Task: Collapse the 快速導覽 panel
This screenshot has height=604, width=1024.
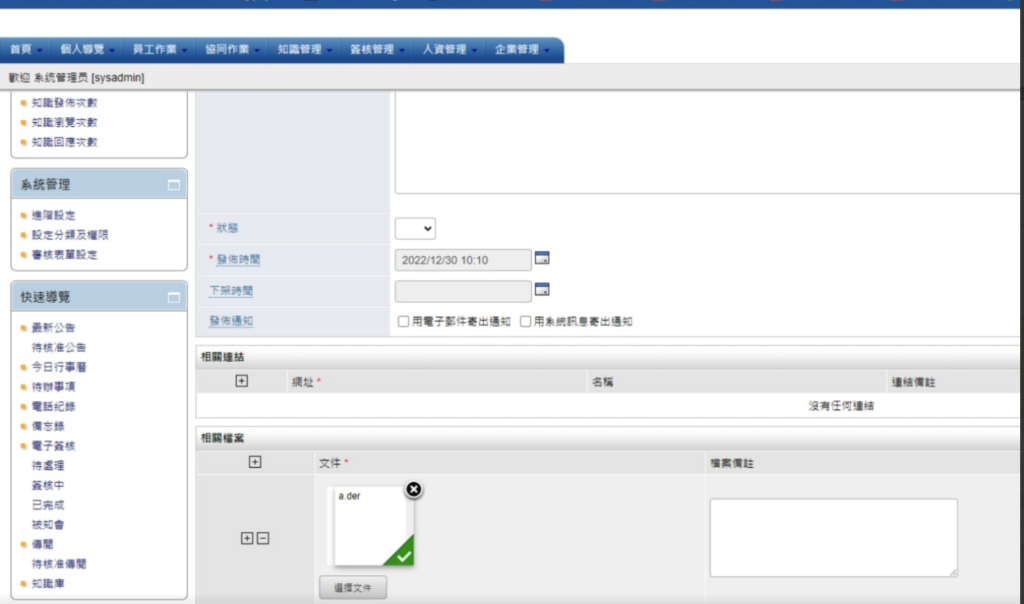Action: click(x=174, y=297)
